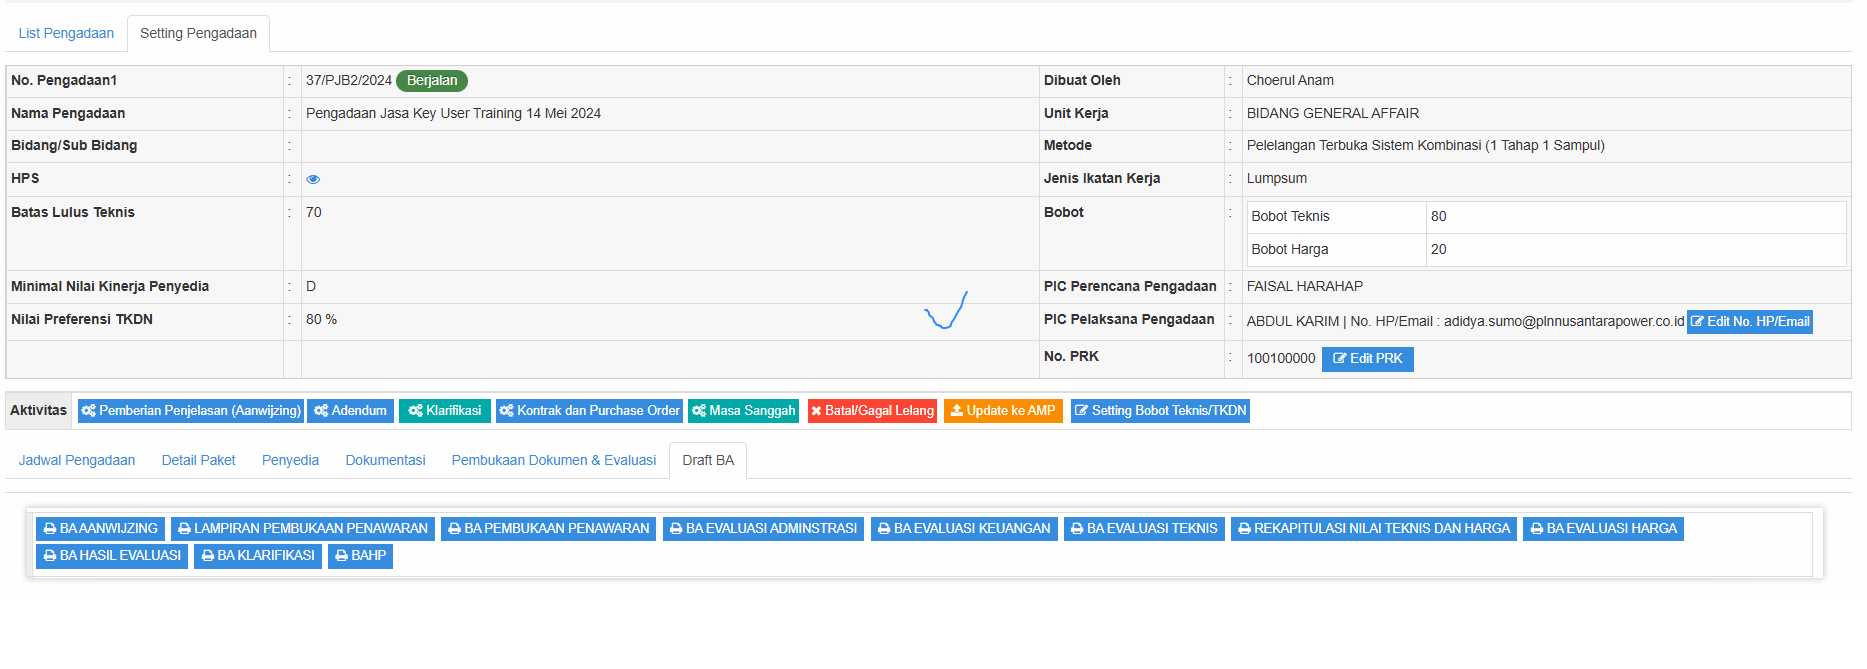Click the Adendum activity button

[349, 411]
